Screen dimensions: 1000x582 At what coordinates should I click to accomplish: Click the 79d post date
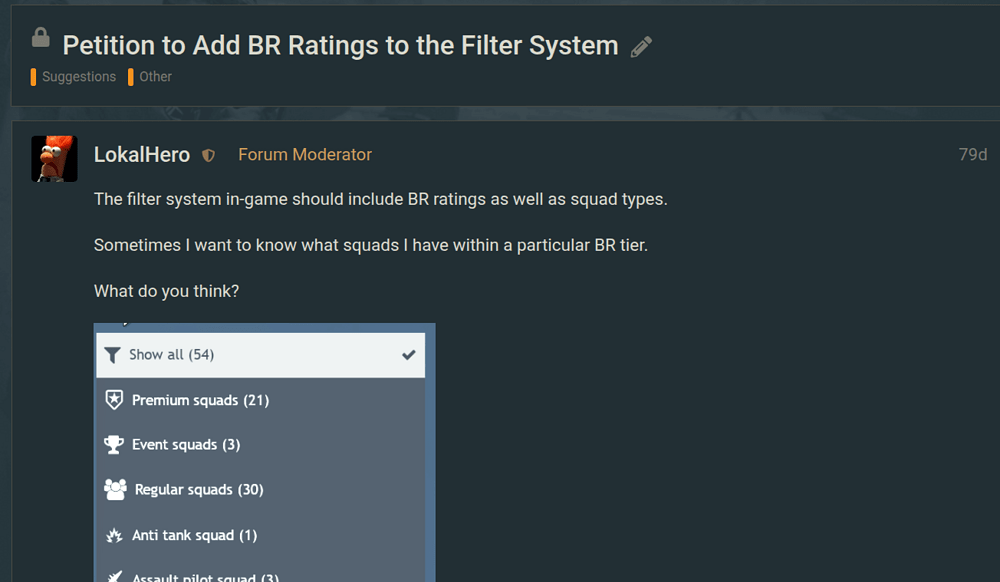click(x=972, y=155)
